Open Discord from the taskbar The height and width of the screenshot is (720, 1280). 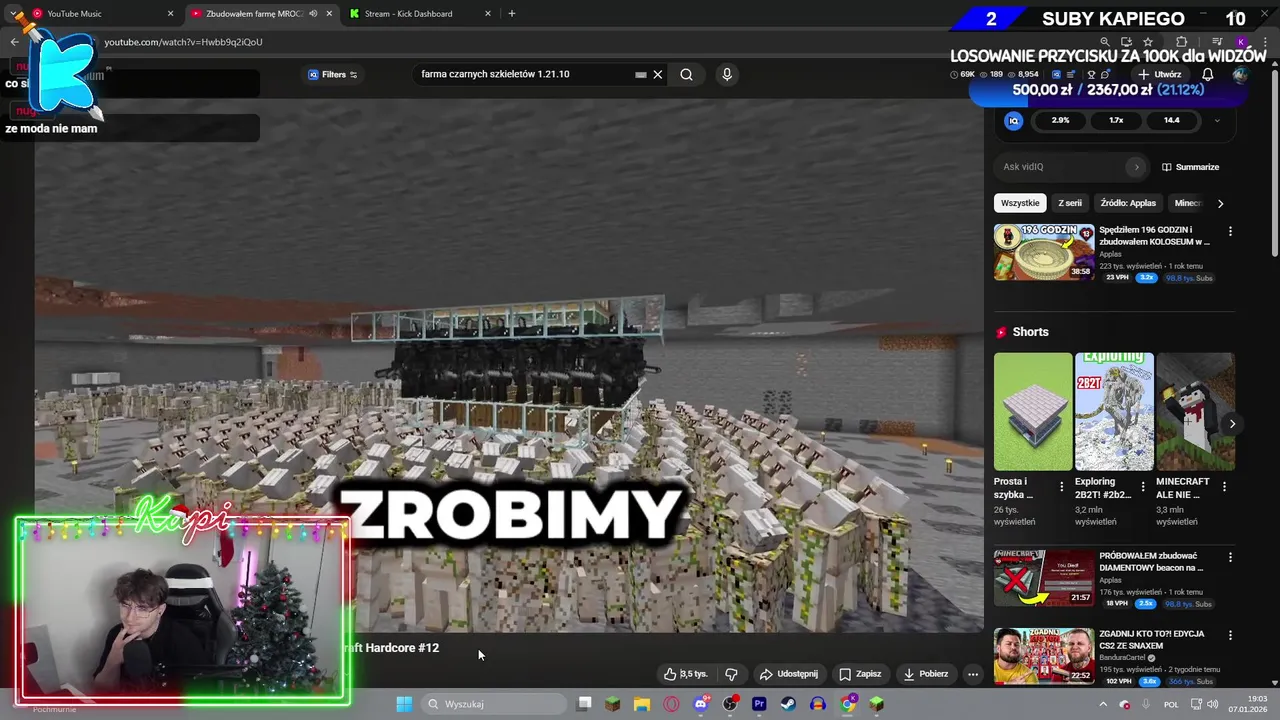701,704
